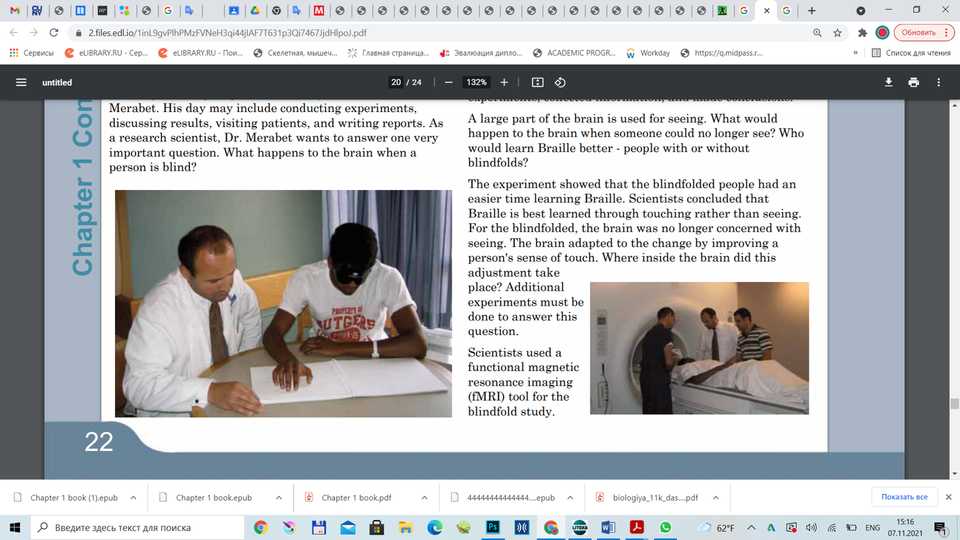This screenshot has width=960, height=540.
Task: Open Adobe Acrobat from the taskbar
Action: [637, 527]
